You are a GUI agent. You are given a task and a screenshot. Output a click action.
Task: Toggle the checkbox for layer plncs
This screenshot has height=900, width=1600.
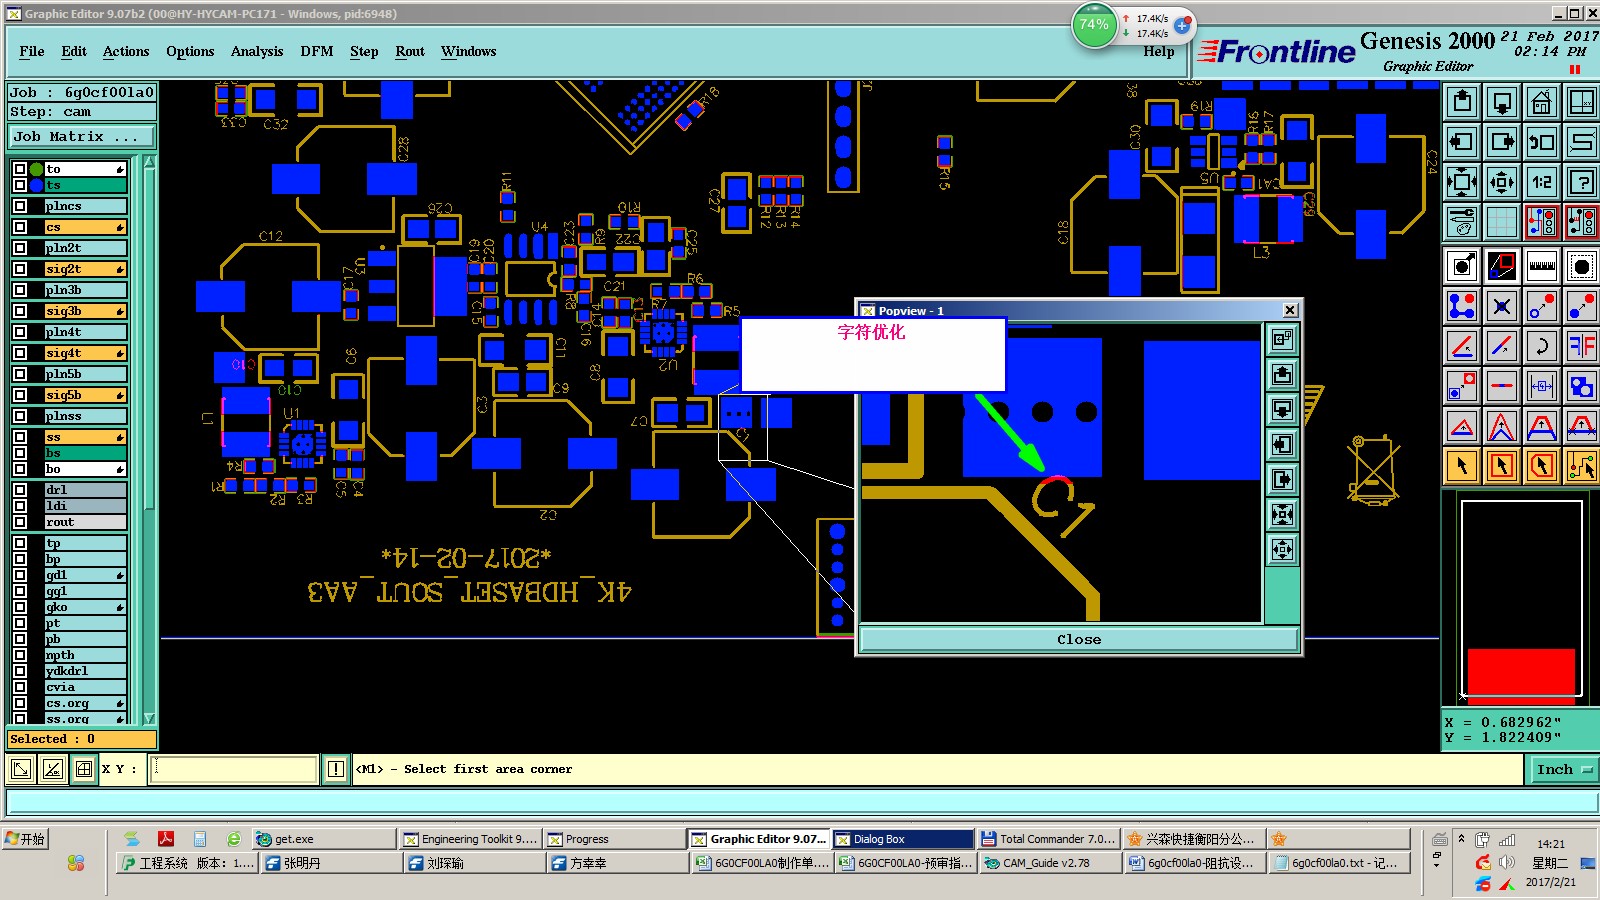click(20, 206)
